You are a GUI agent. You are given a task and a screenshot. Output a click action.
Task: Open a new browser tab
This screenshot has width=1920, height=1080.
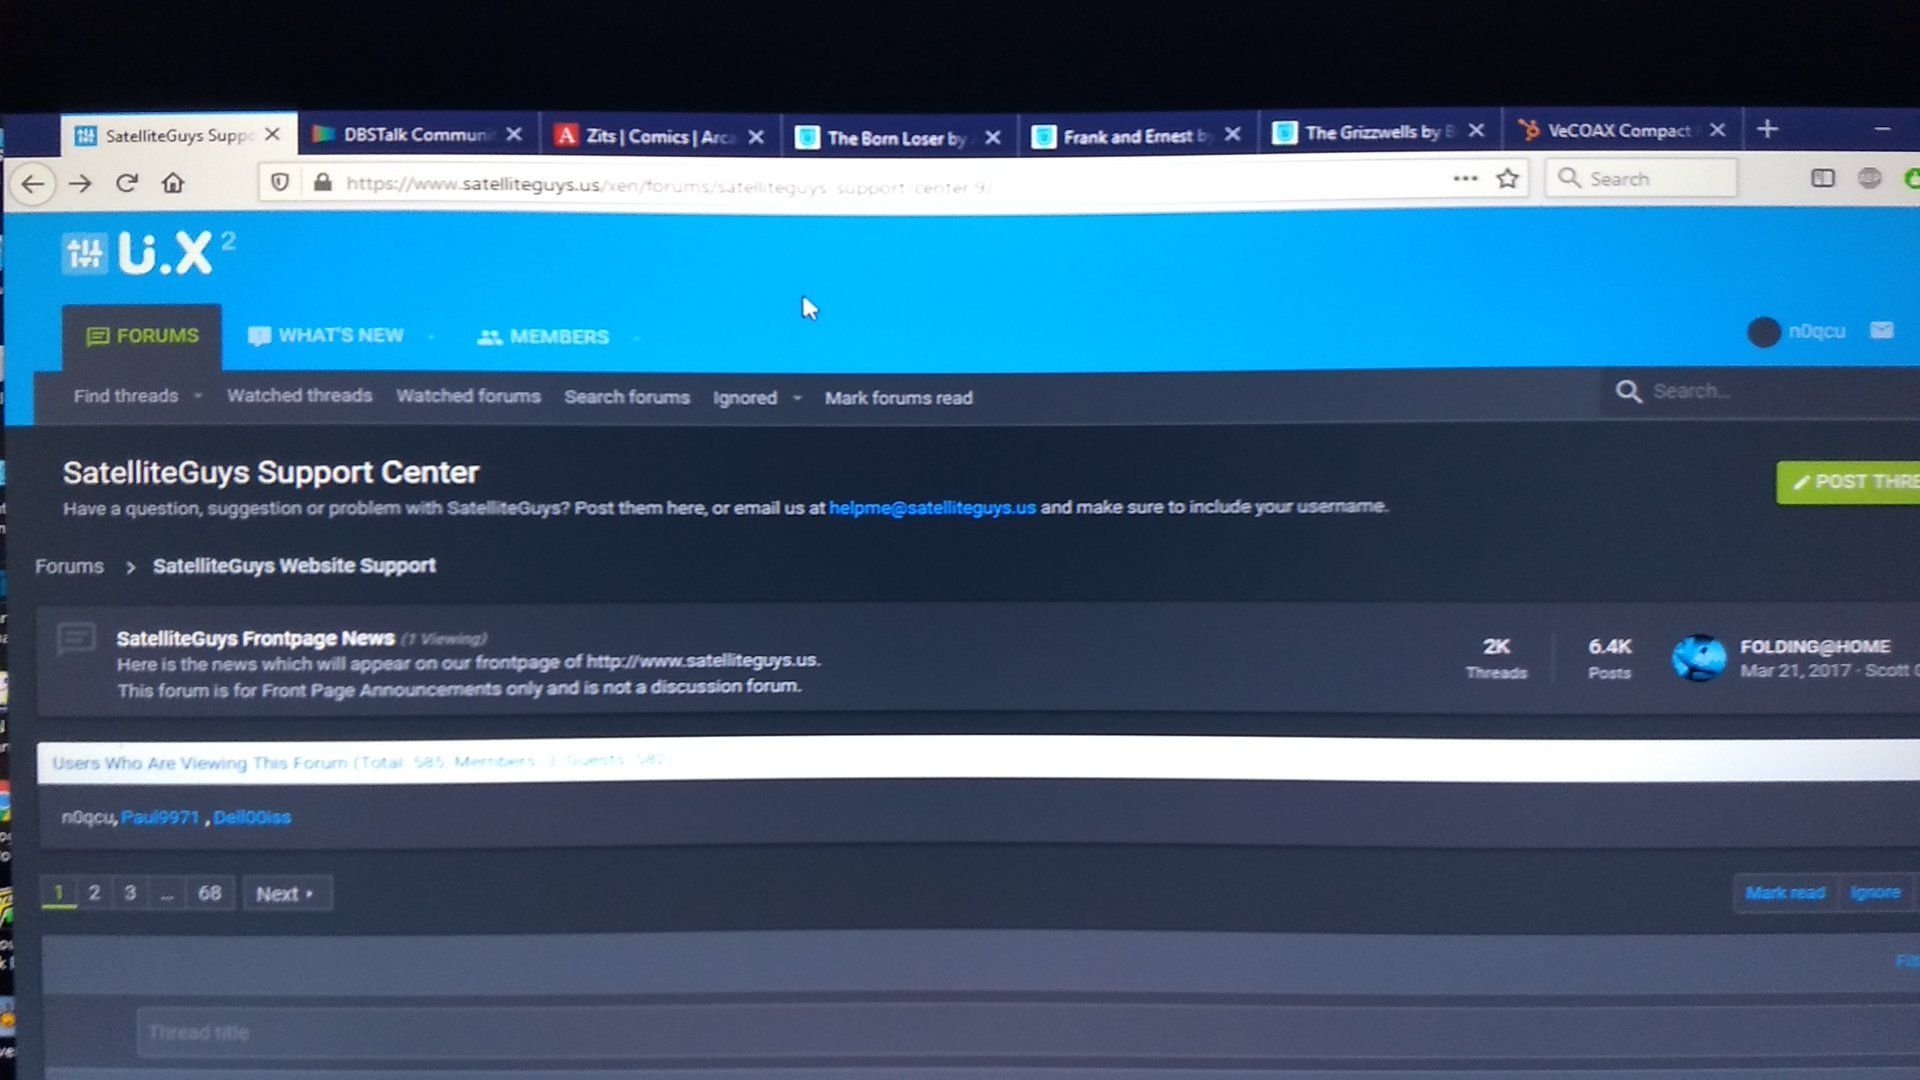point(1767,129)
